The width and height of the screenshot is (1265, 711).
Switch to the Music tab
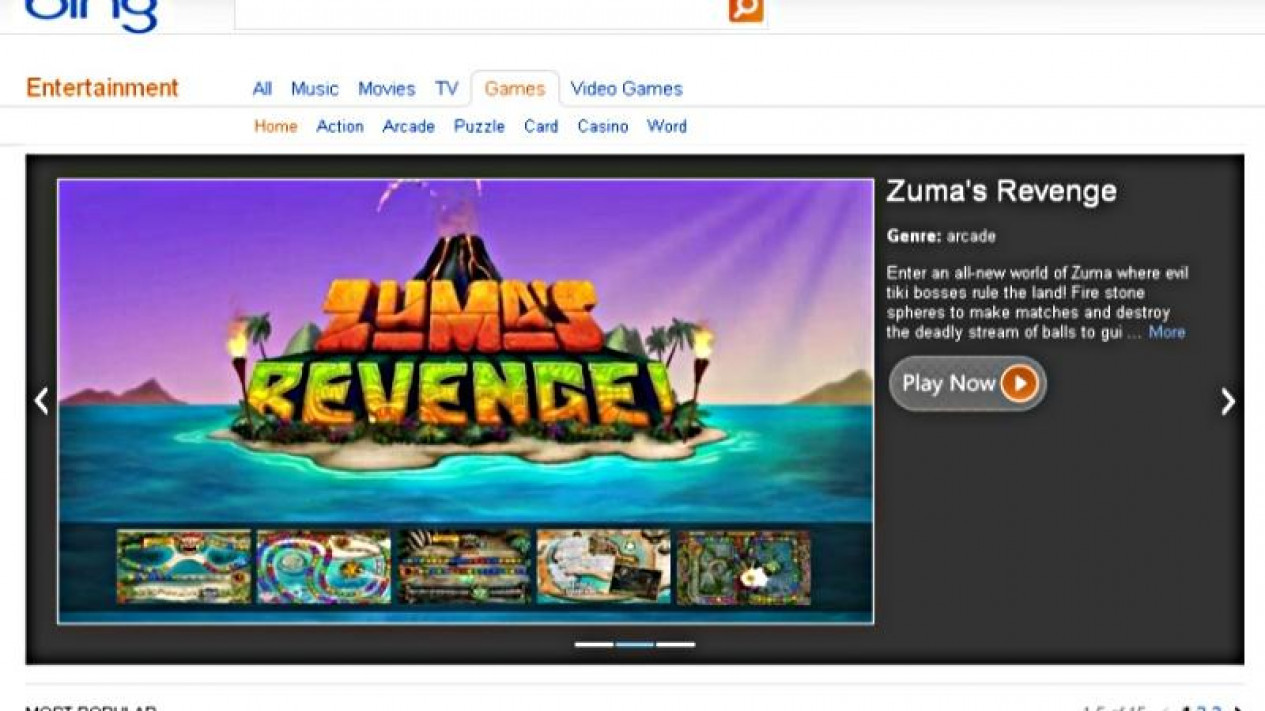(x=315, y=88)
